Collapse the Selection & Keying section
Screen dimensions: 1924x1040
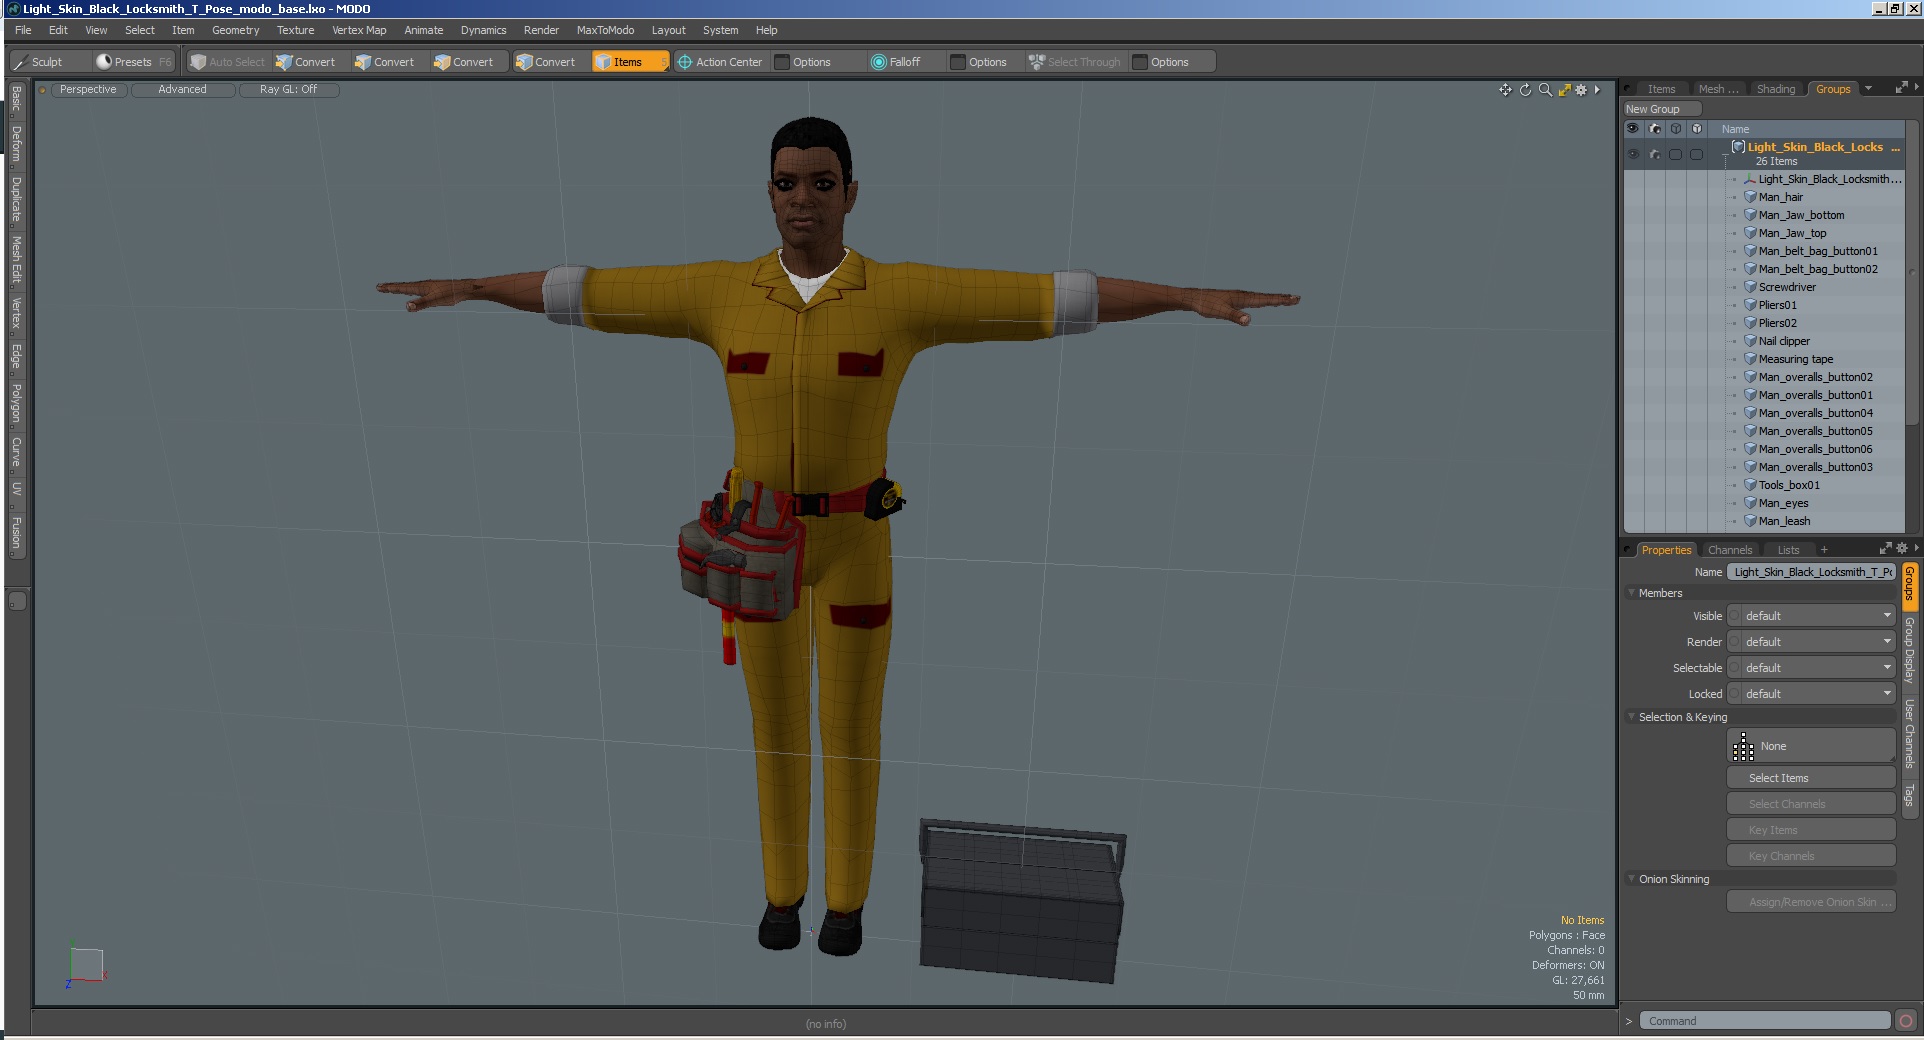1631,717
